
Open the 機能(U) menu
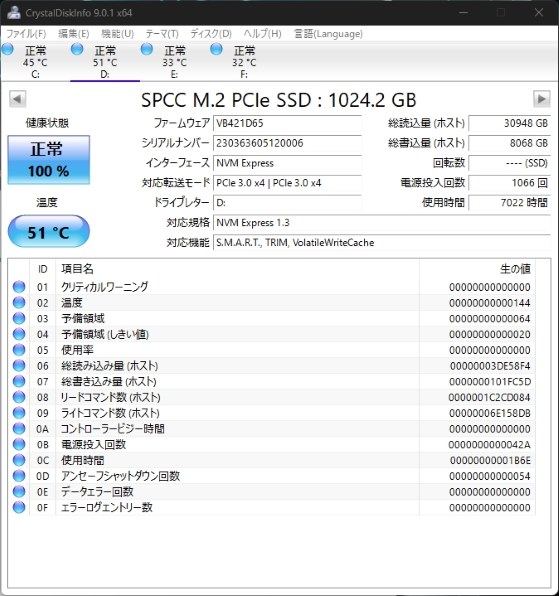(117, 34)
